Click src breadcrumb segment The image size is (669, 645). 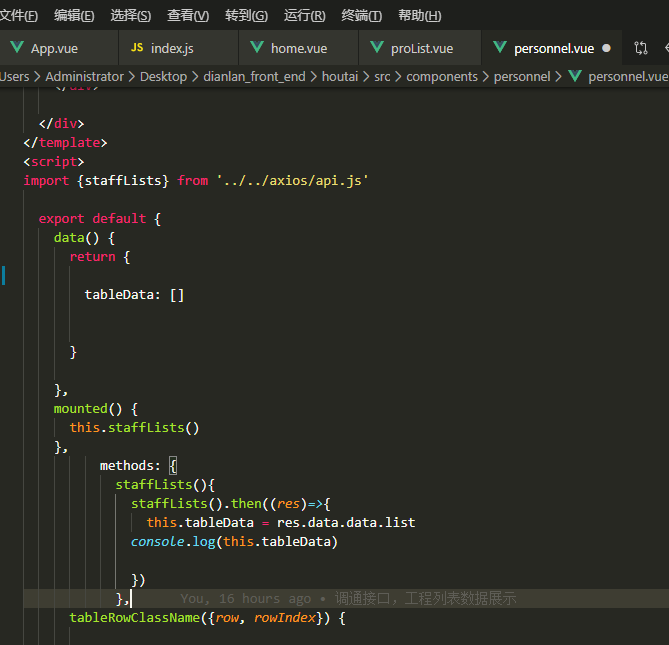pyautogui.click(x=382, y=77)
